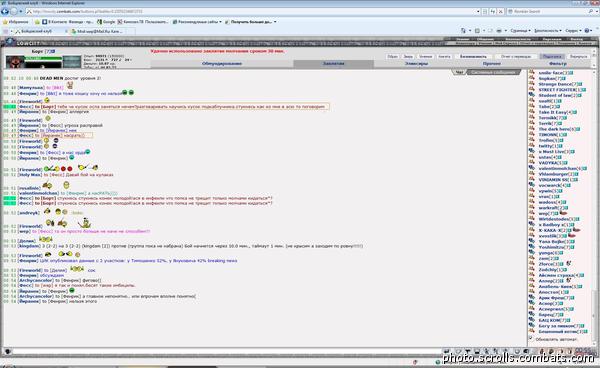Click the browser Forward arrow button

[x=14, y=11]
